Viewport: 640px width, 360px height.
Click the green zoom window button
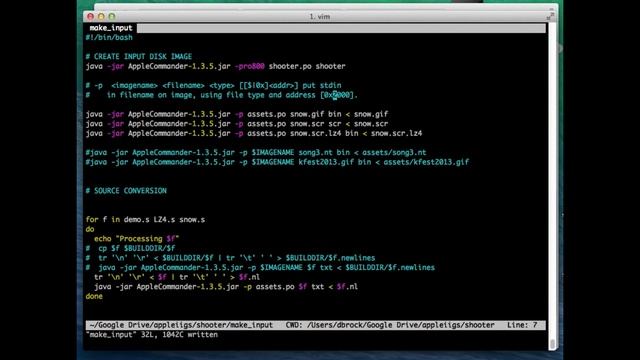[x=111, y=16]
